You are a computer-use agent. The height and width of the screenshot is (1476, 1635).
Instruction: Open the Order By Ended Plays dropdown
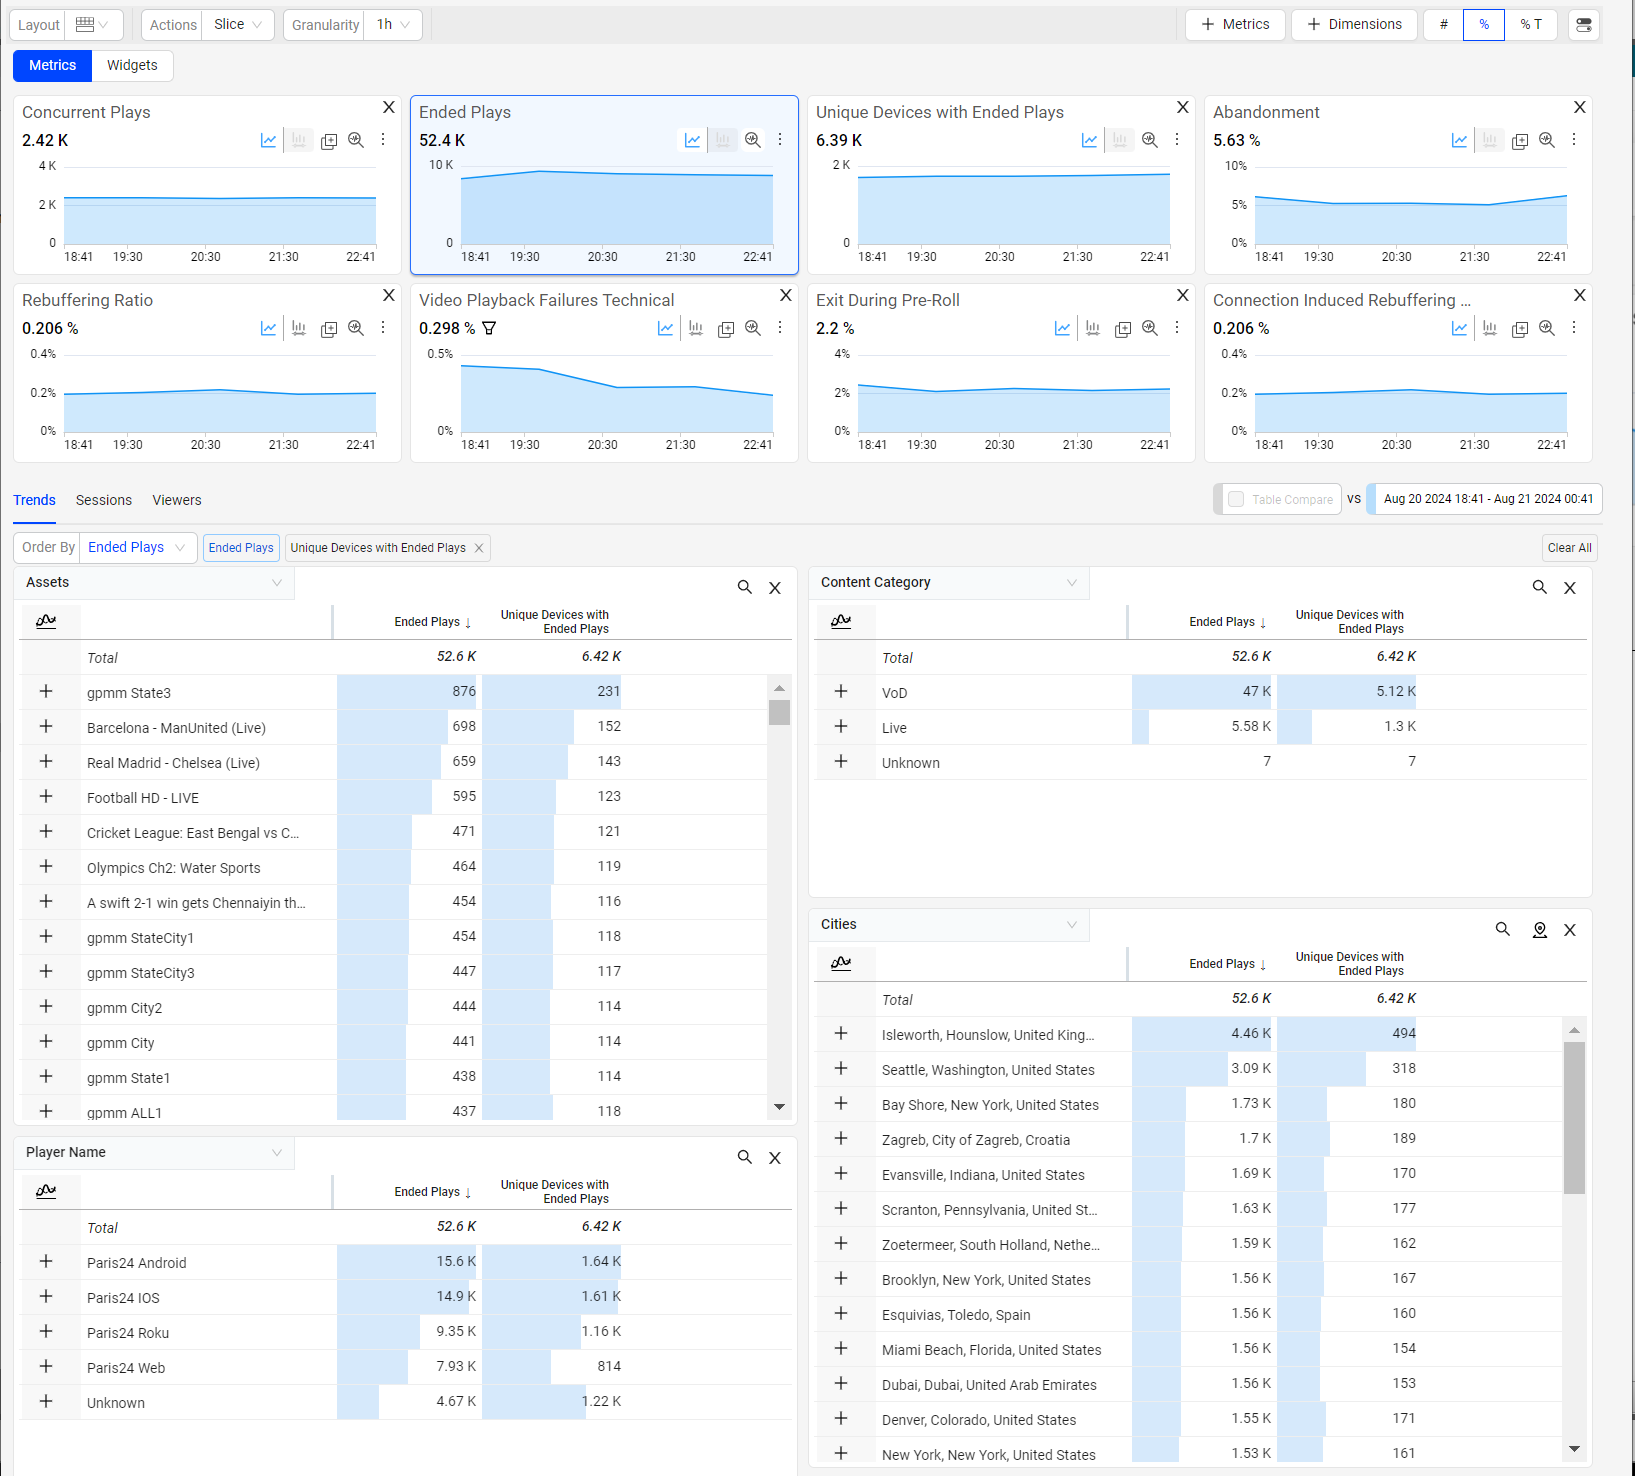coord(137,547)
